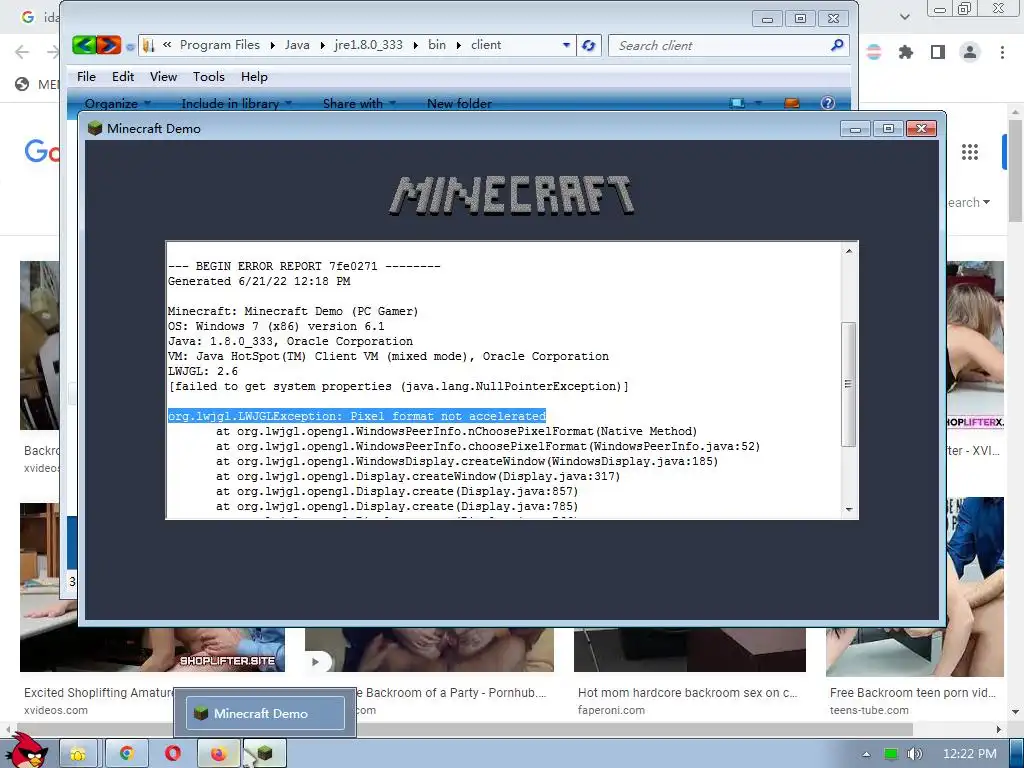Viewport: 1024px width, 768px height.
Task: Click the VM: Java HotSpot Client VM line
Action: (x=388, y=357)
